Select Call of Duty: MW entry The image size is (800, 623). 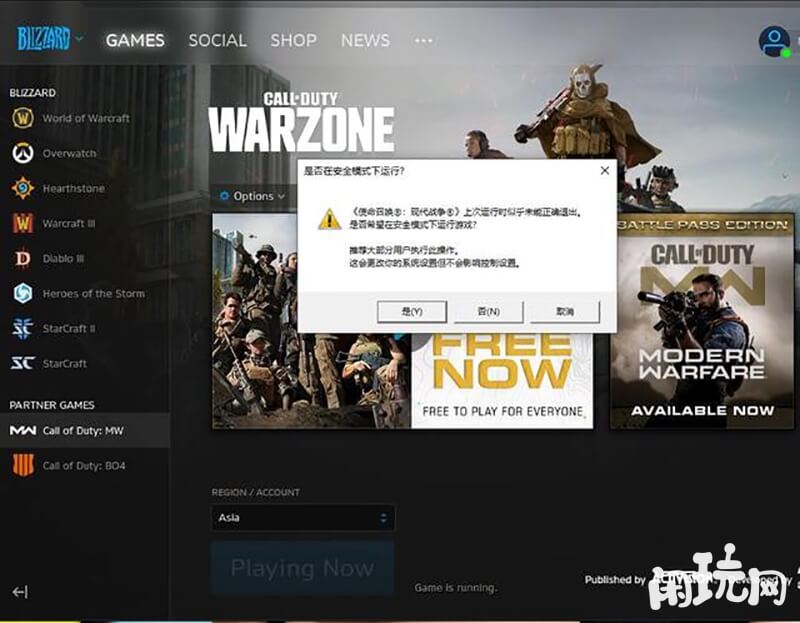coord(83,431)
